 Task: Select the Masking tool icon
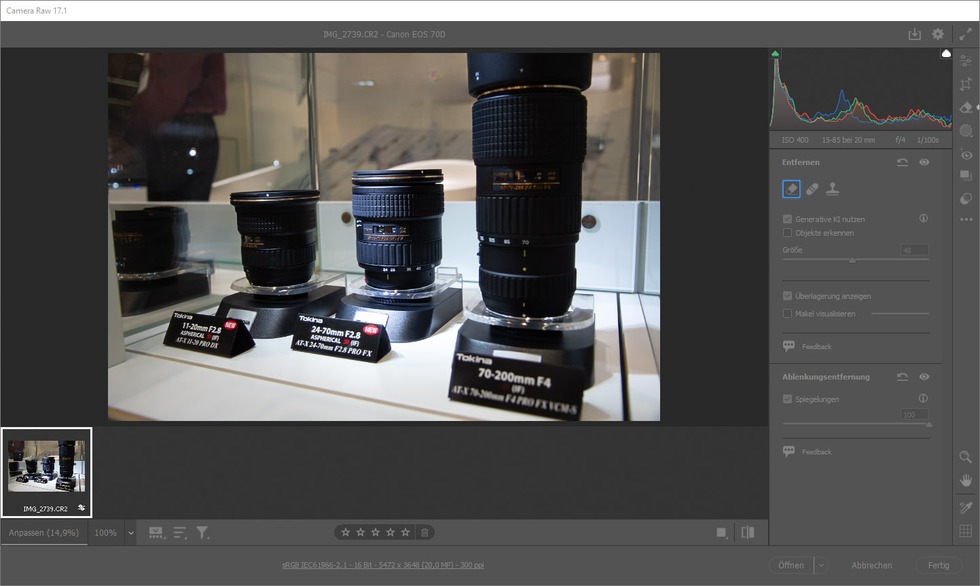(966, 131)
